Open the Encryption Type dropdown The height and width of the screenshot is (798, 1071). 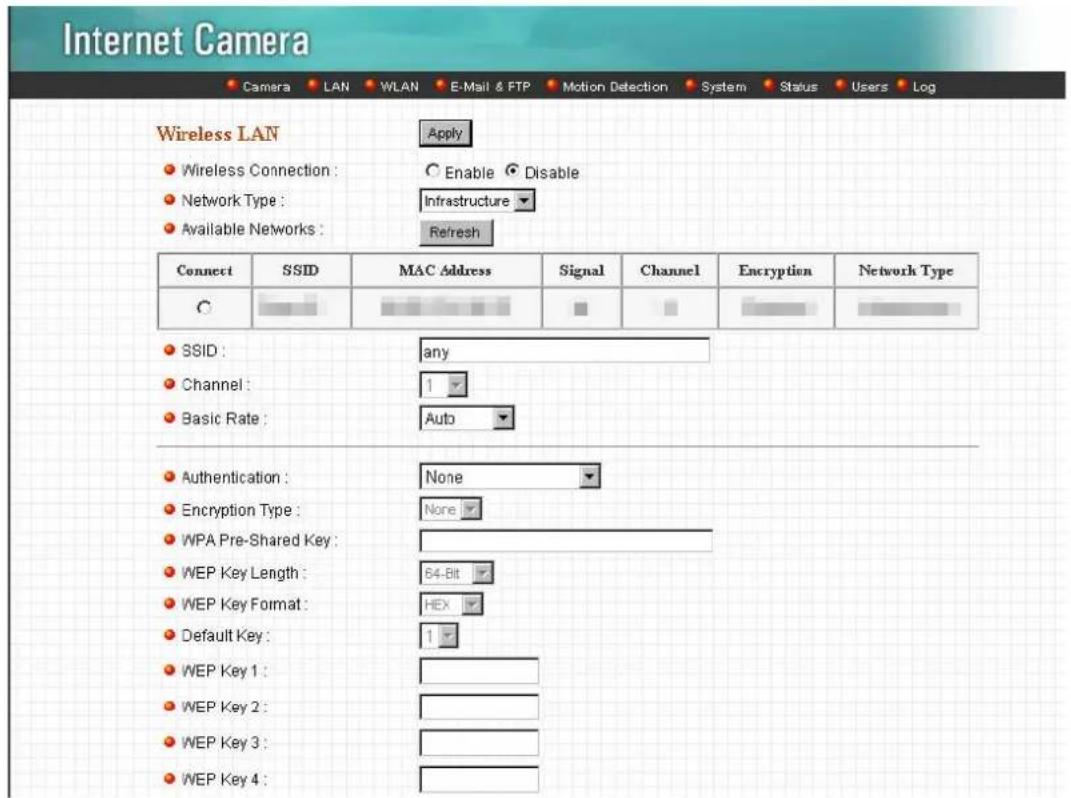450,509
